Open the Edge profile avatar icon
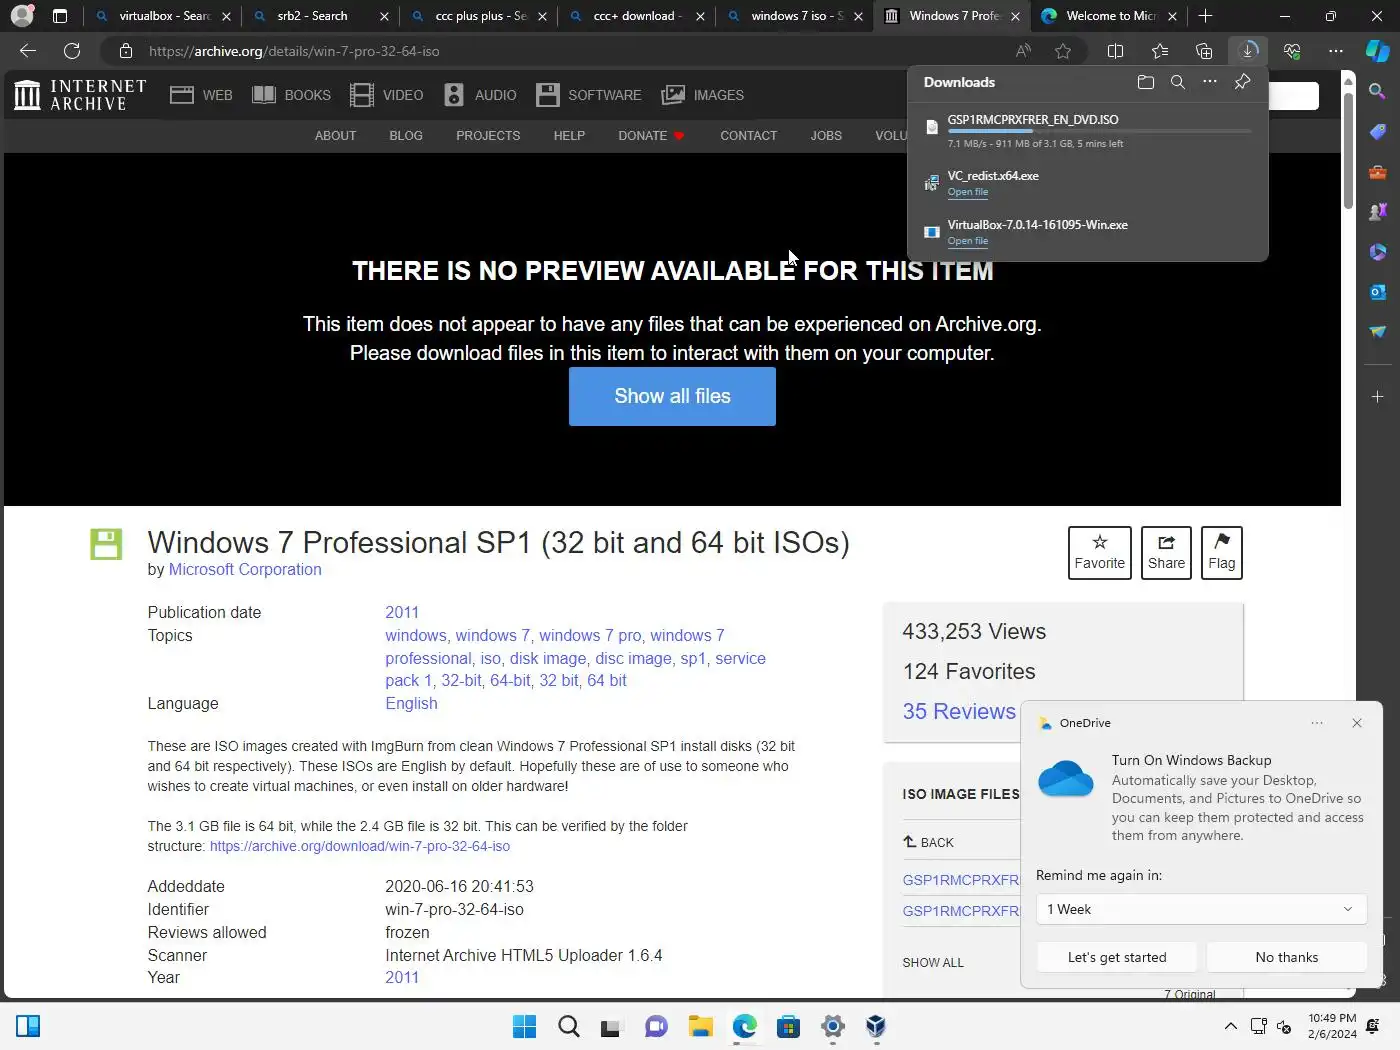Image resolution: width=1400 pixels, height=1050 pixels. [21, 16]
